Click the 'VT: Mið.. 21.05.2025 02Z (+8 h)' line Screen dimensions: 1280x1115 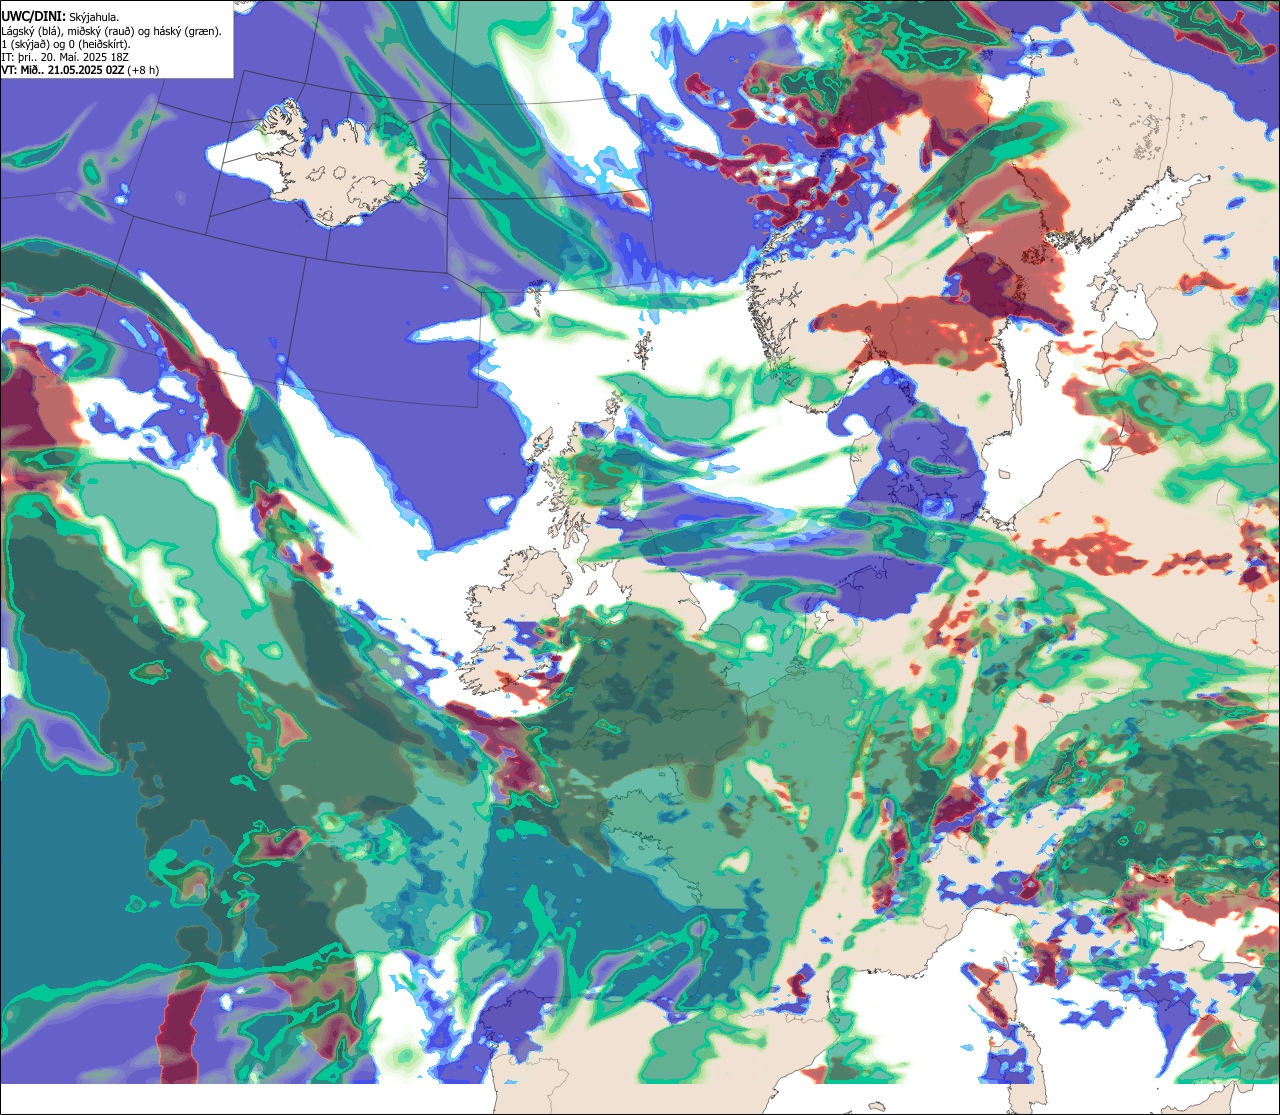[x=80, y=69]
